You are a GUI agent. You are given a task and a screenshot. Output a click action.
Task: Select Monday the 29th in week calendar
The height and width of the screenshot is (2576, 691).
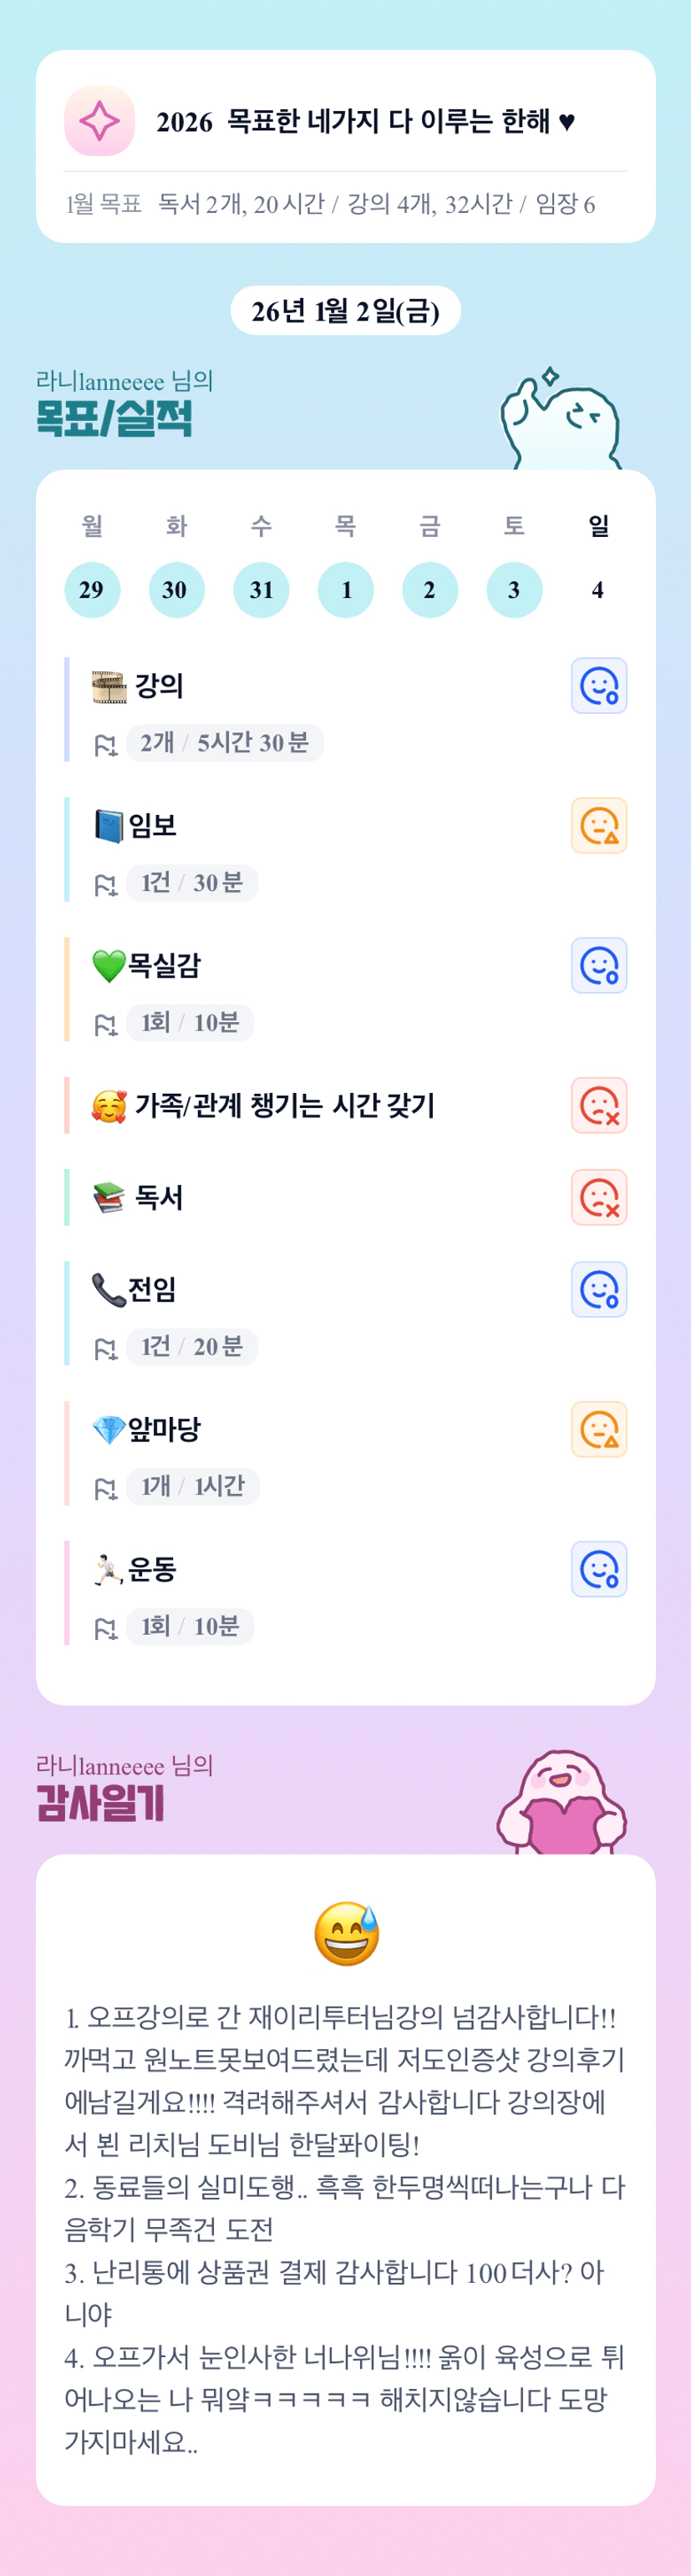pyautogui.click(x=92, y=590)
